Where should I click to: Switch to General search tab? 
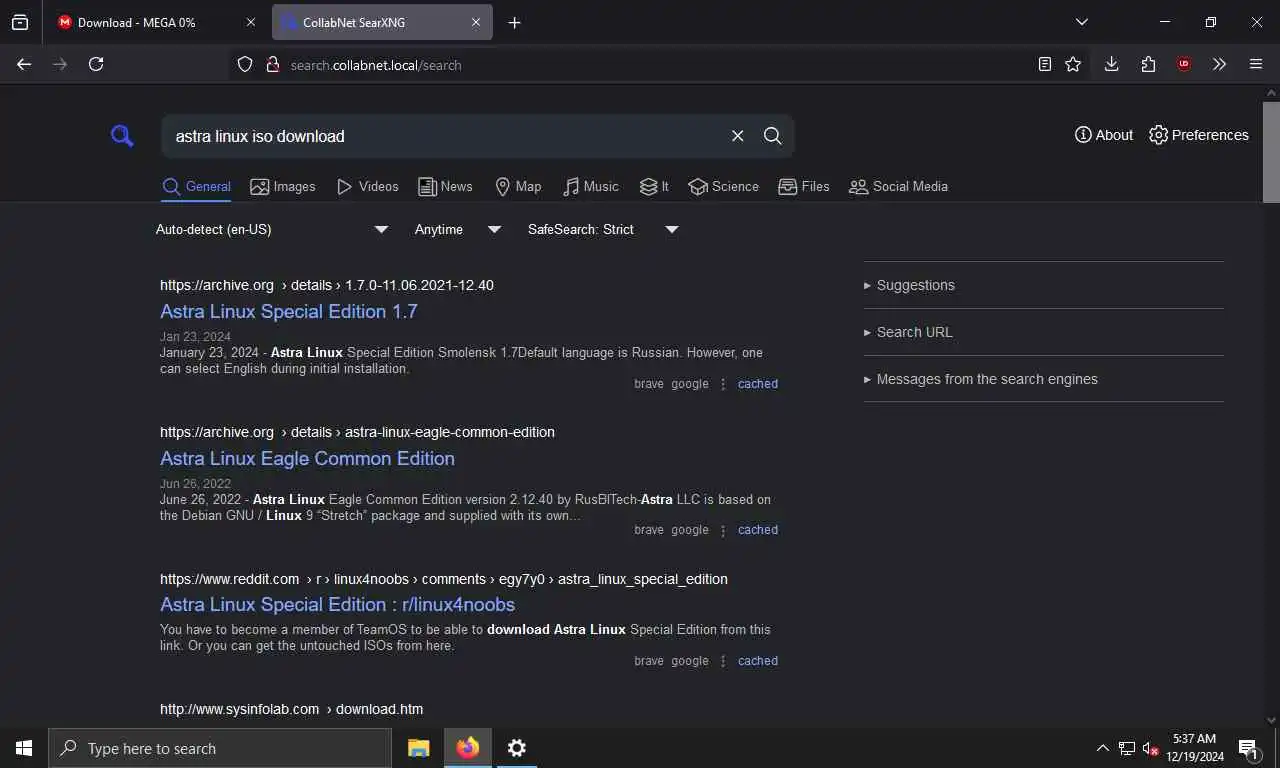(197, 187)
